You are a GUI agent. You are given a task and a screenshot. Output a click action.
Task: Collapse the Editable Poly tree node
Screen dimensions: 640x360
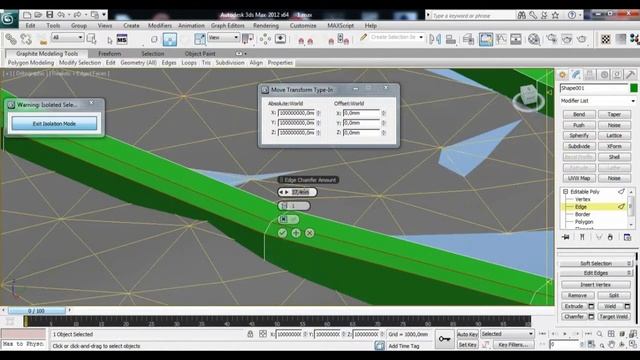click(565, 191)
